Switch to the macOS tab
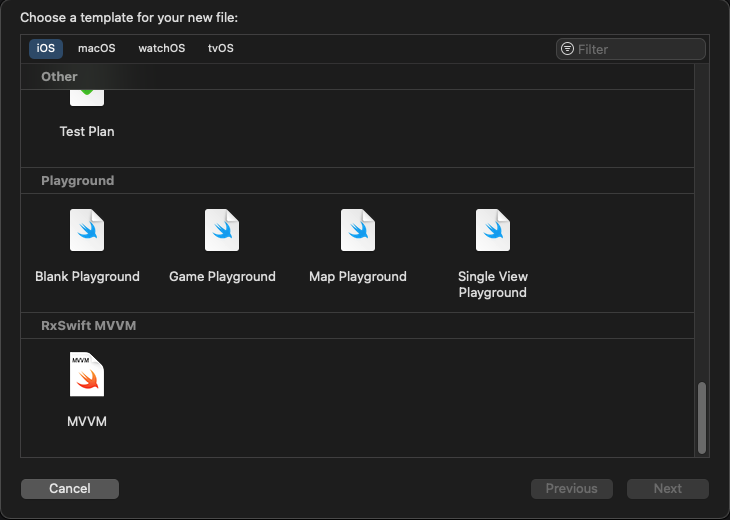This screenshot has width=730, height=520. (x=96, y=48)
